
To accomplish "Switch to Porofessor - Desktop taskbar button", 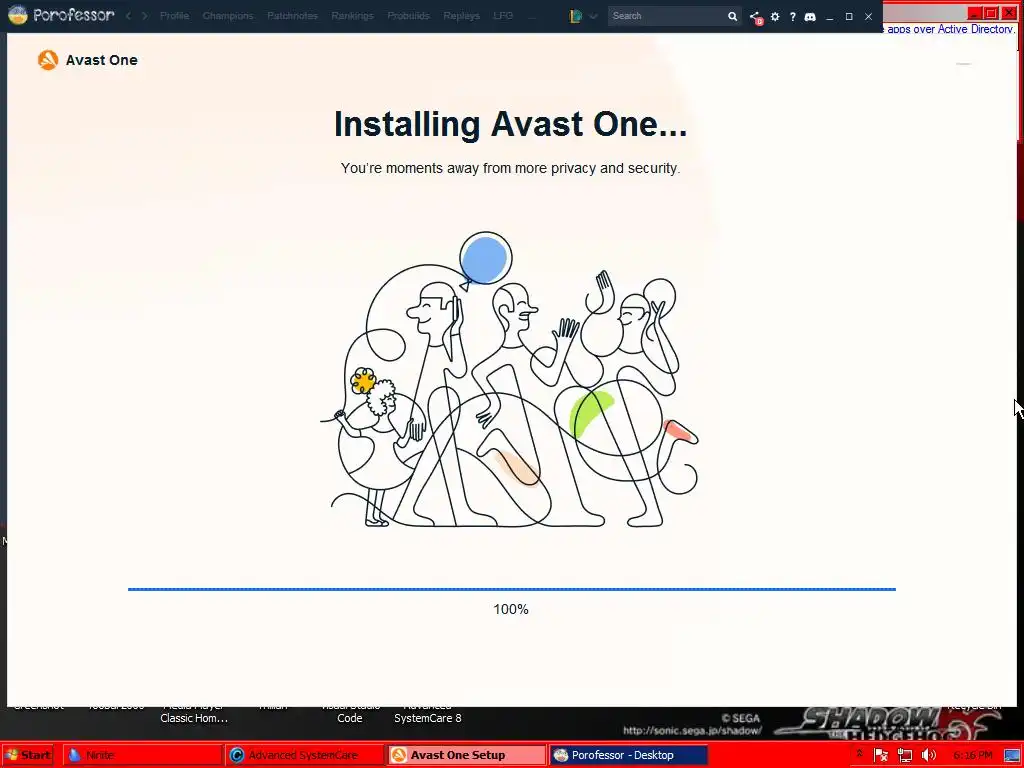I will pos(628,755).
